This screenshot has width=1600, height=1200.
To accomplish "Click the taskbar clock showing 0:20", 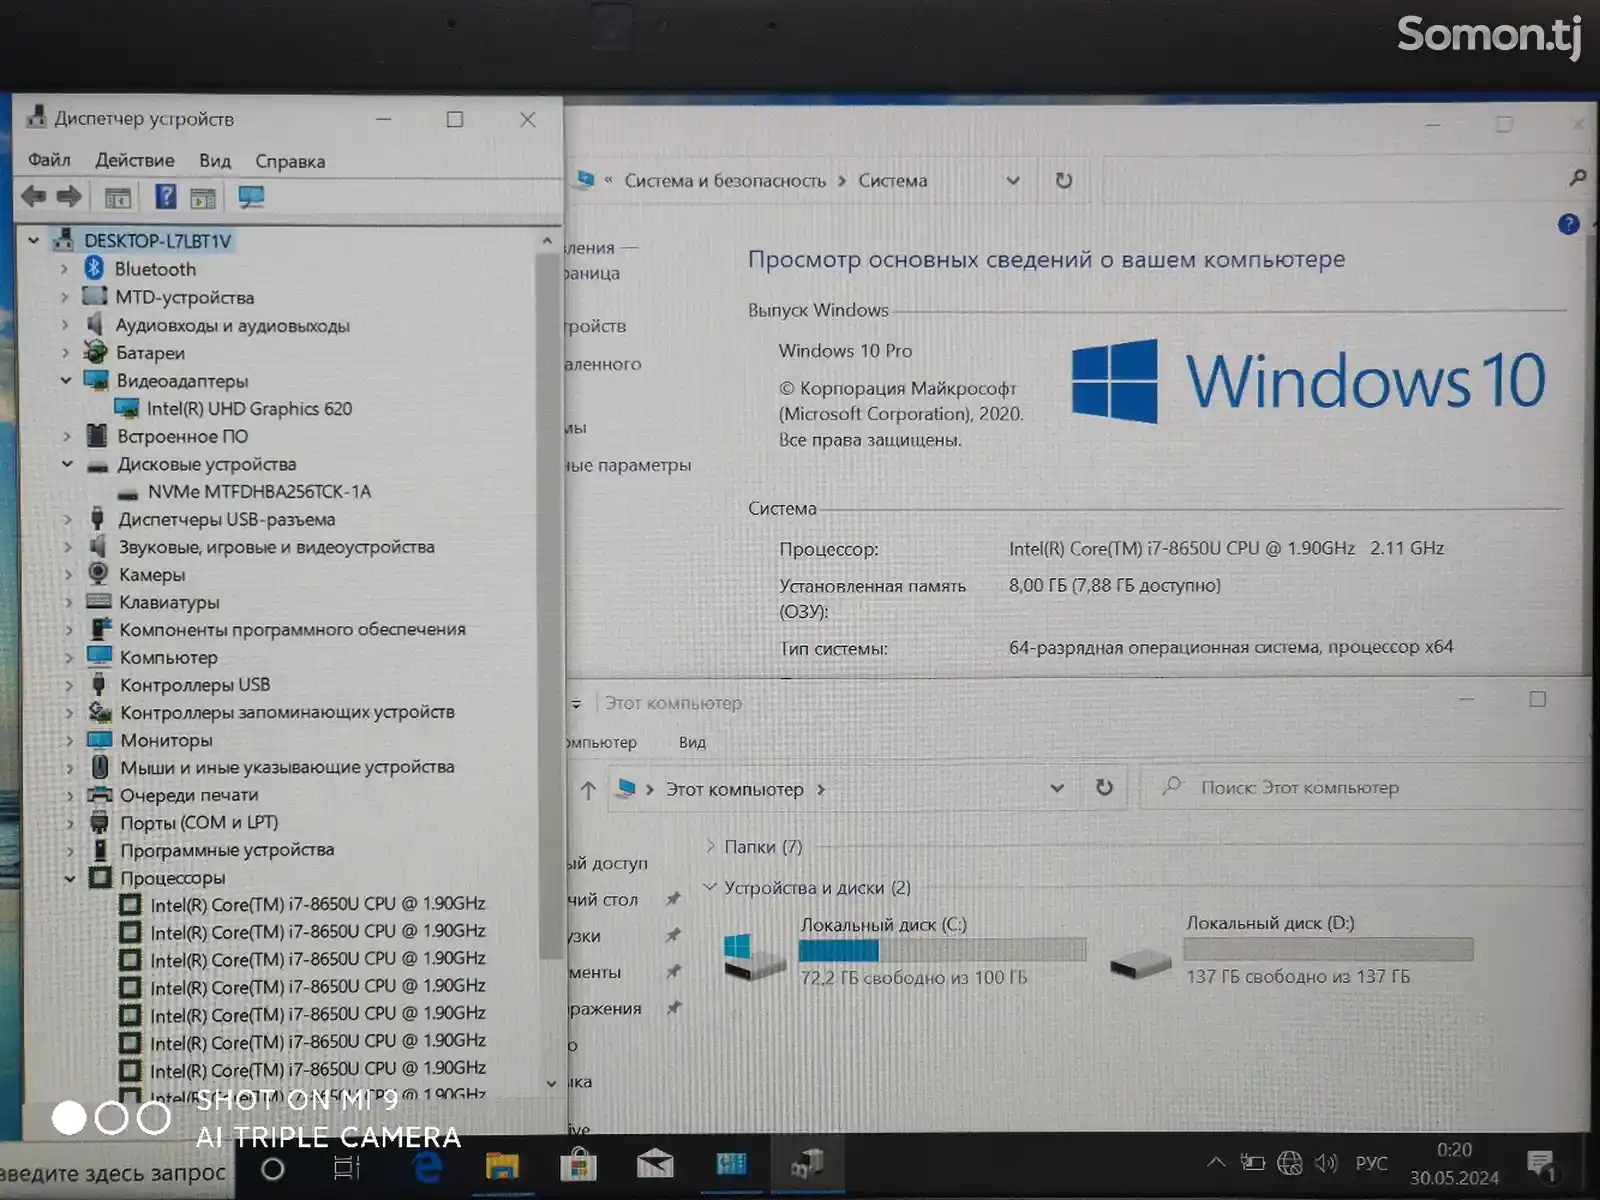I will (1454, 1163).
